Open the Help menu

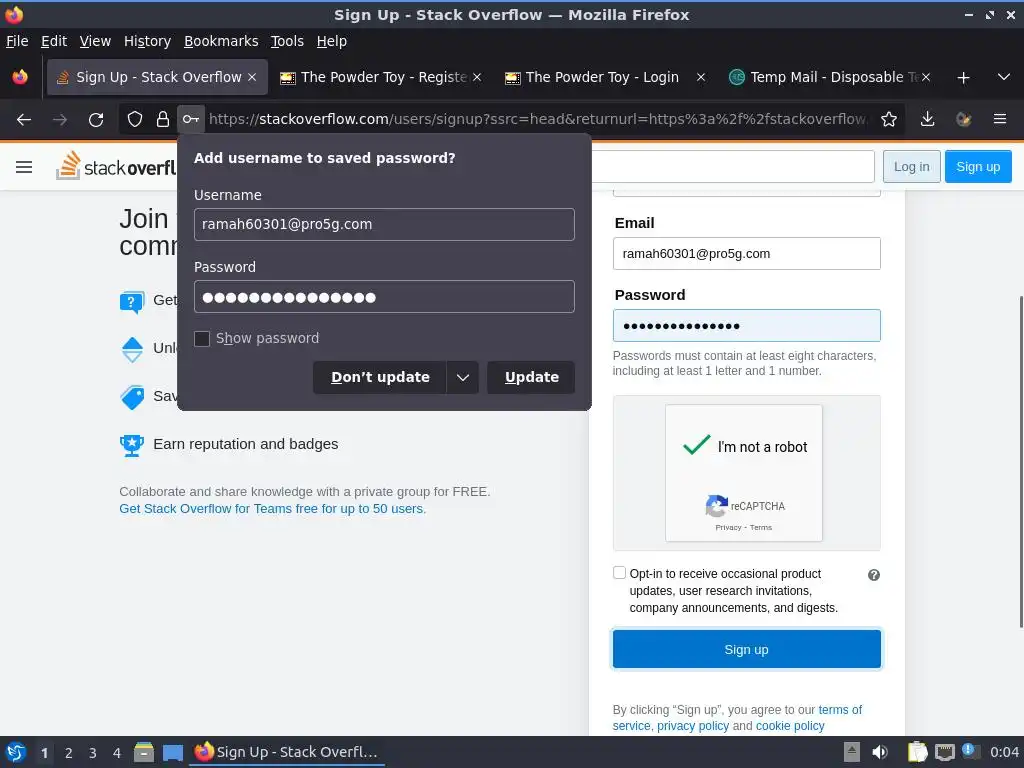(x=331, y=41)
